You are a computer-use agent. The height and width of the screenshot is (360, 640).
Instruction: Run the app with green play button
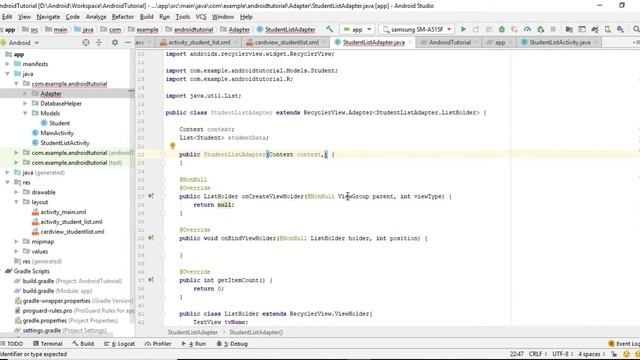tap(463, 29)
